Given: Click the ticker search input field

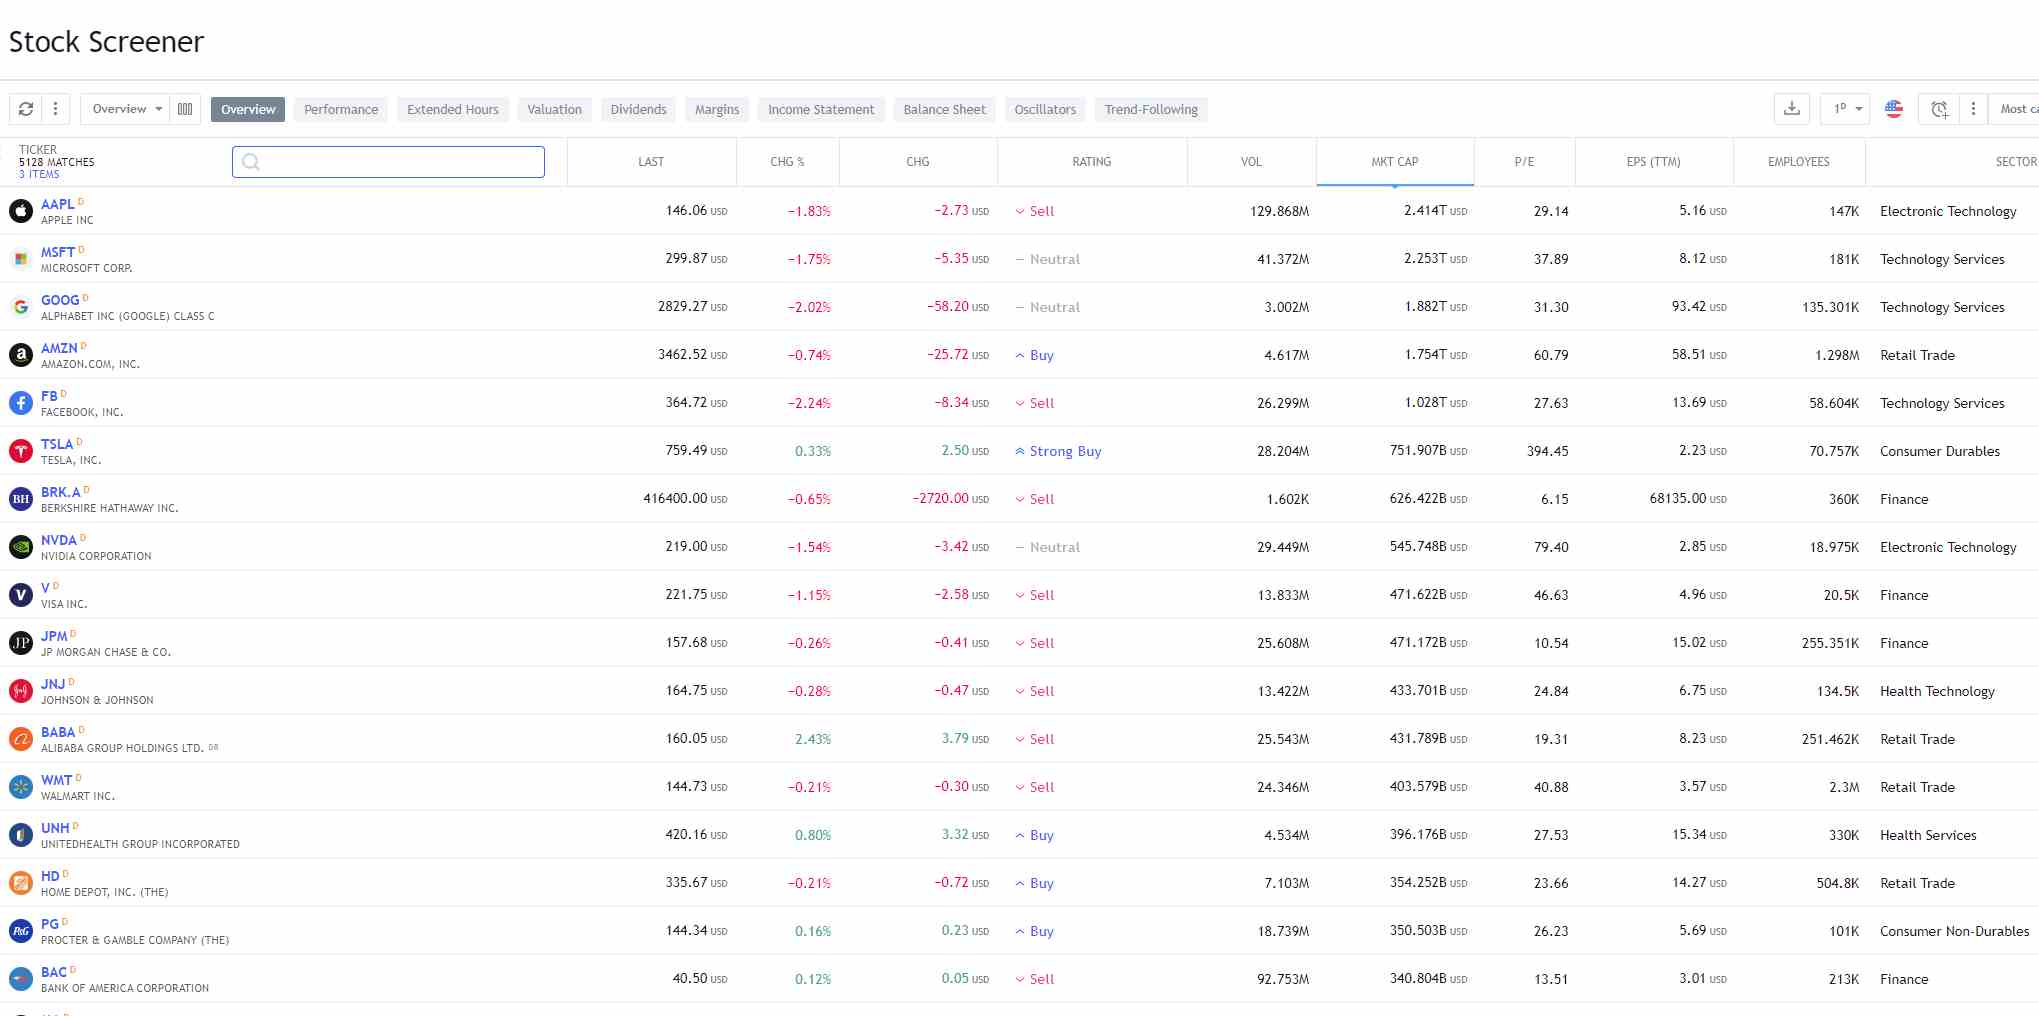Looking at the screenshot, I should point(388,162).
